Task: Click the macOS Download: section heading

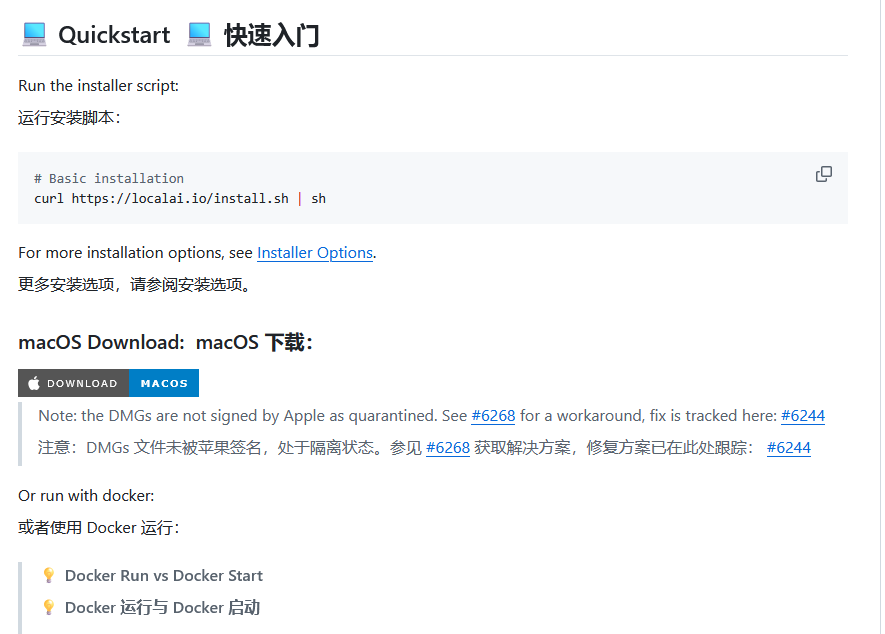Action: click(x=99, y=340)
